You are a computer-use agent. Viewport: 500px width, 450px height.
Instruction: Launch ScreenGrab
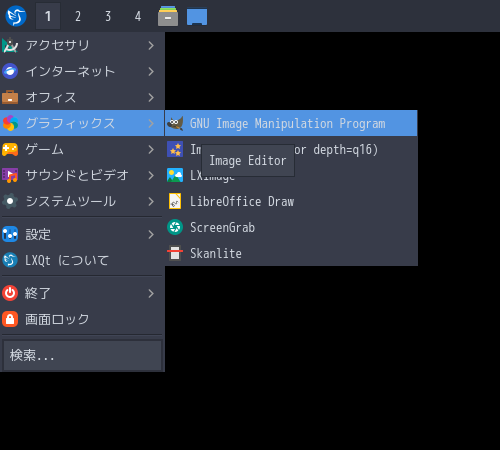click(x=291, y=227)
